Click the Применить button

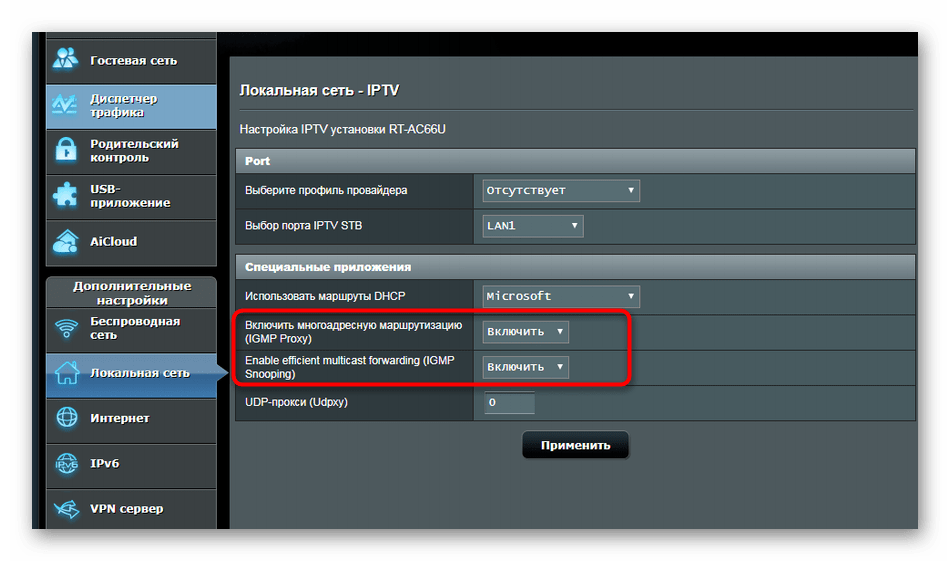tap(575, 445)
